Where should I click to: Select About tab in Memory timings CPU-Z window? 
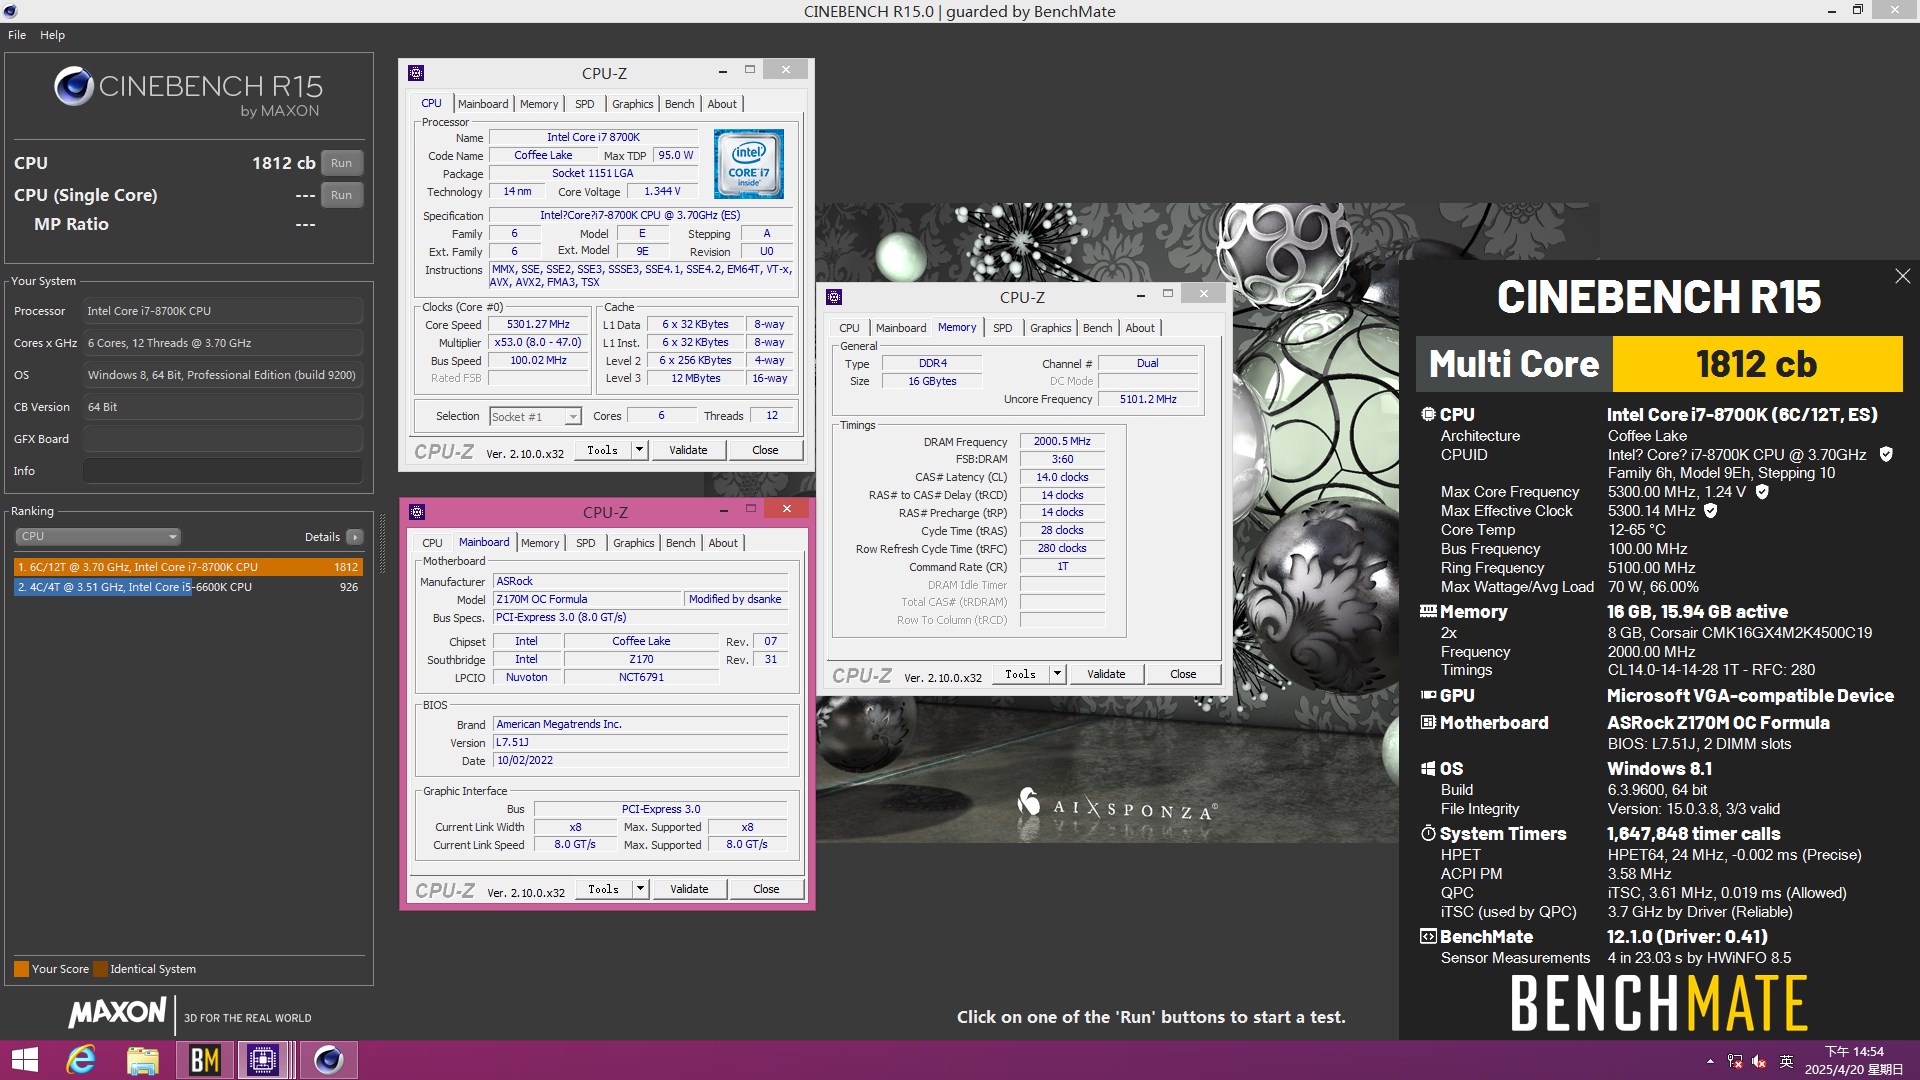(x=1140, y=328)
